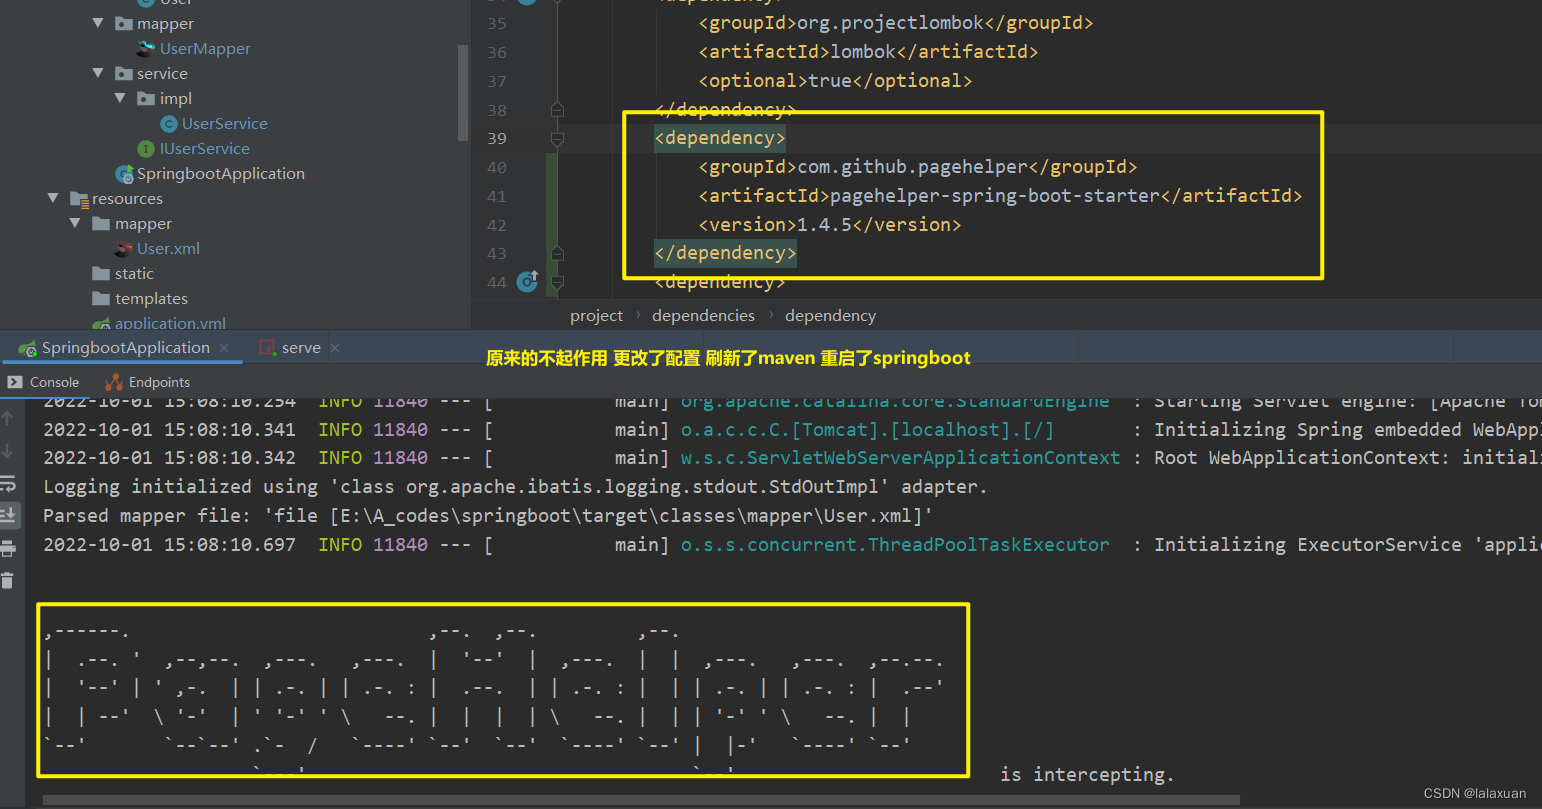Click the UserMapper MyBatis bird icon
Image resolution: width=1542 pixels, height=809 pixels.
click(x=147, y=48)
